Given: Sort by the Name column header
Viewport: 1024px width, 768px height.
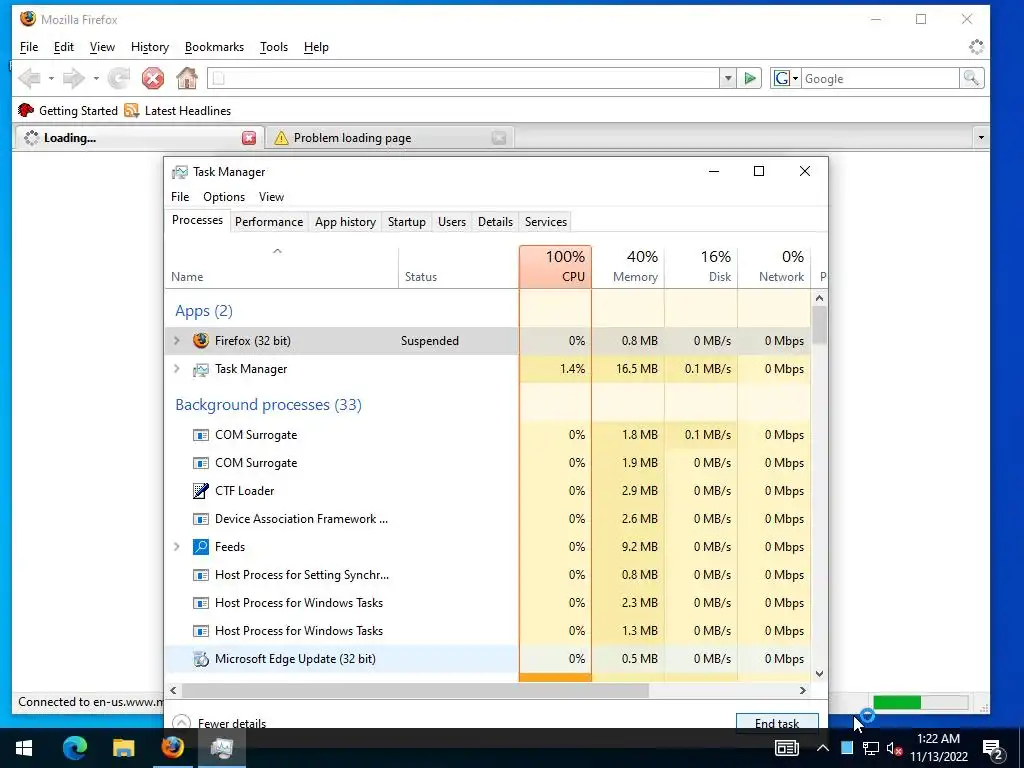Looking at the screenshot, I should click(x=281, y=266).
